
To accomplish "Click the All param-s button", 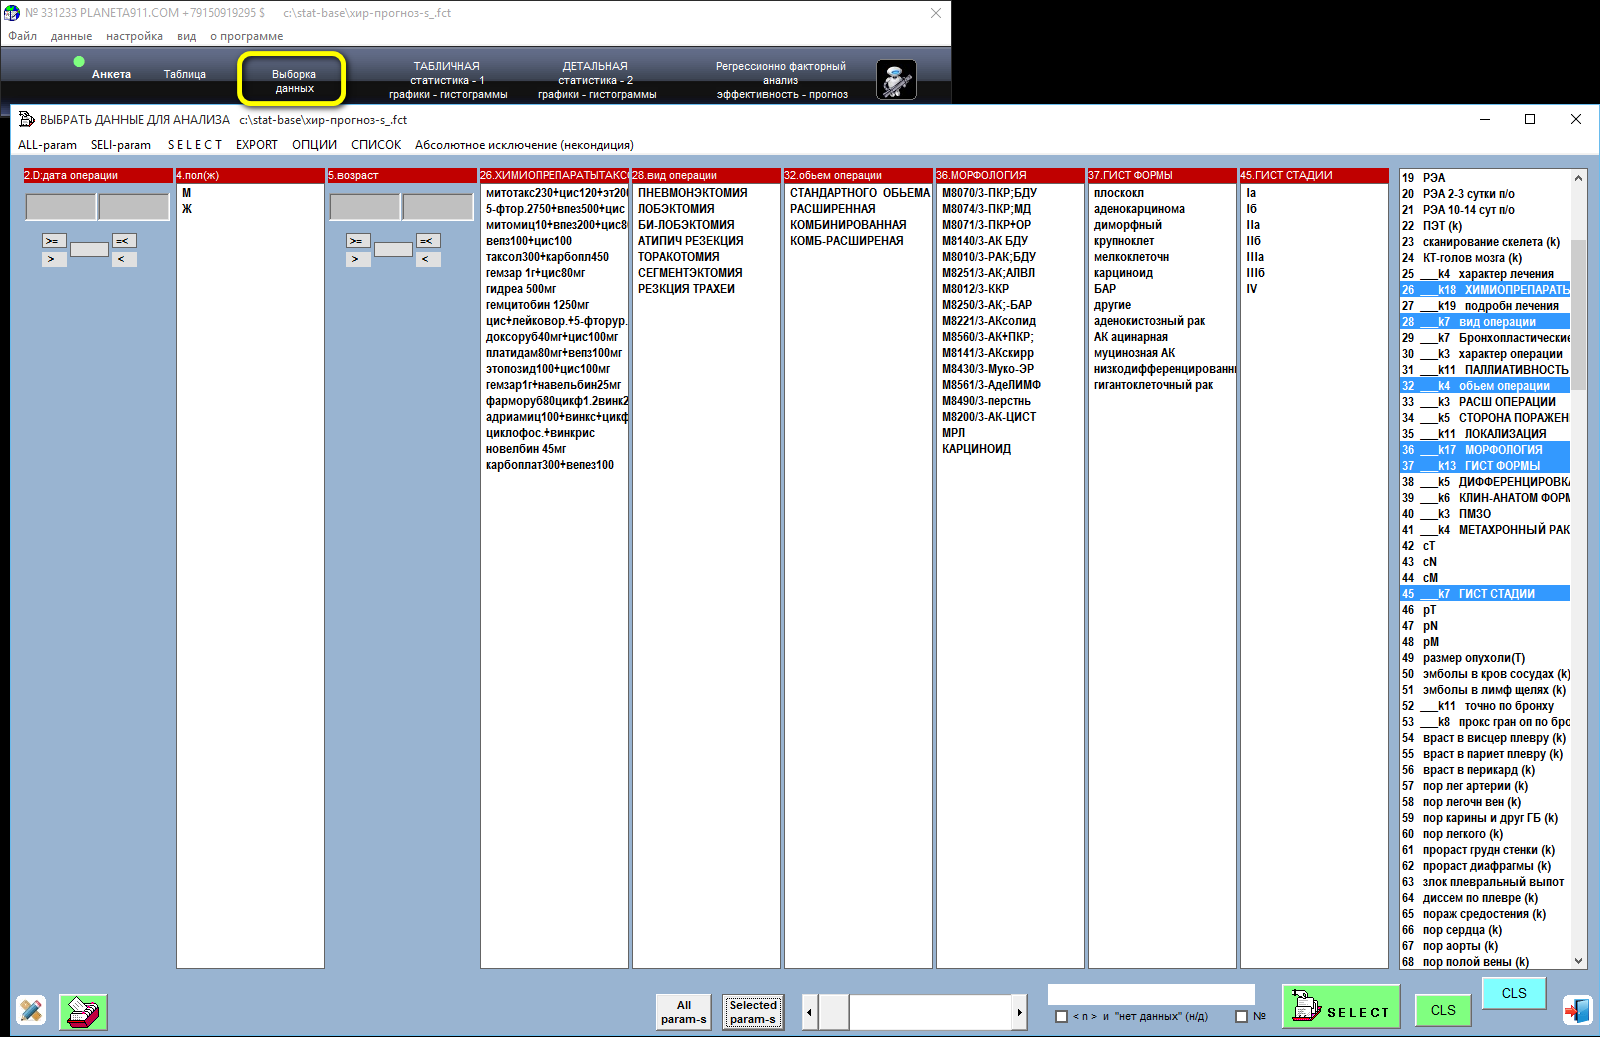I will pyautogui.click(x=683, y=1012).
